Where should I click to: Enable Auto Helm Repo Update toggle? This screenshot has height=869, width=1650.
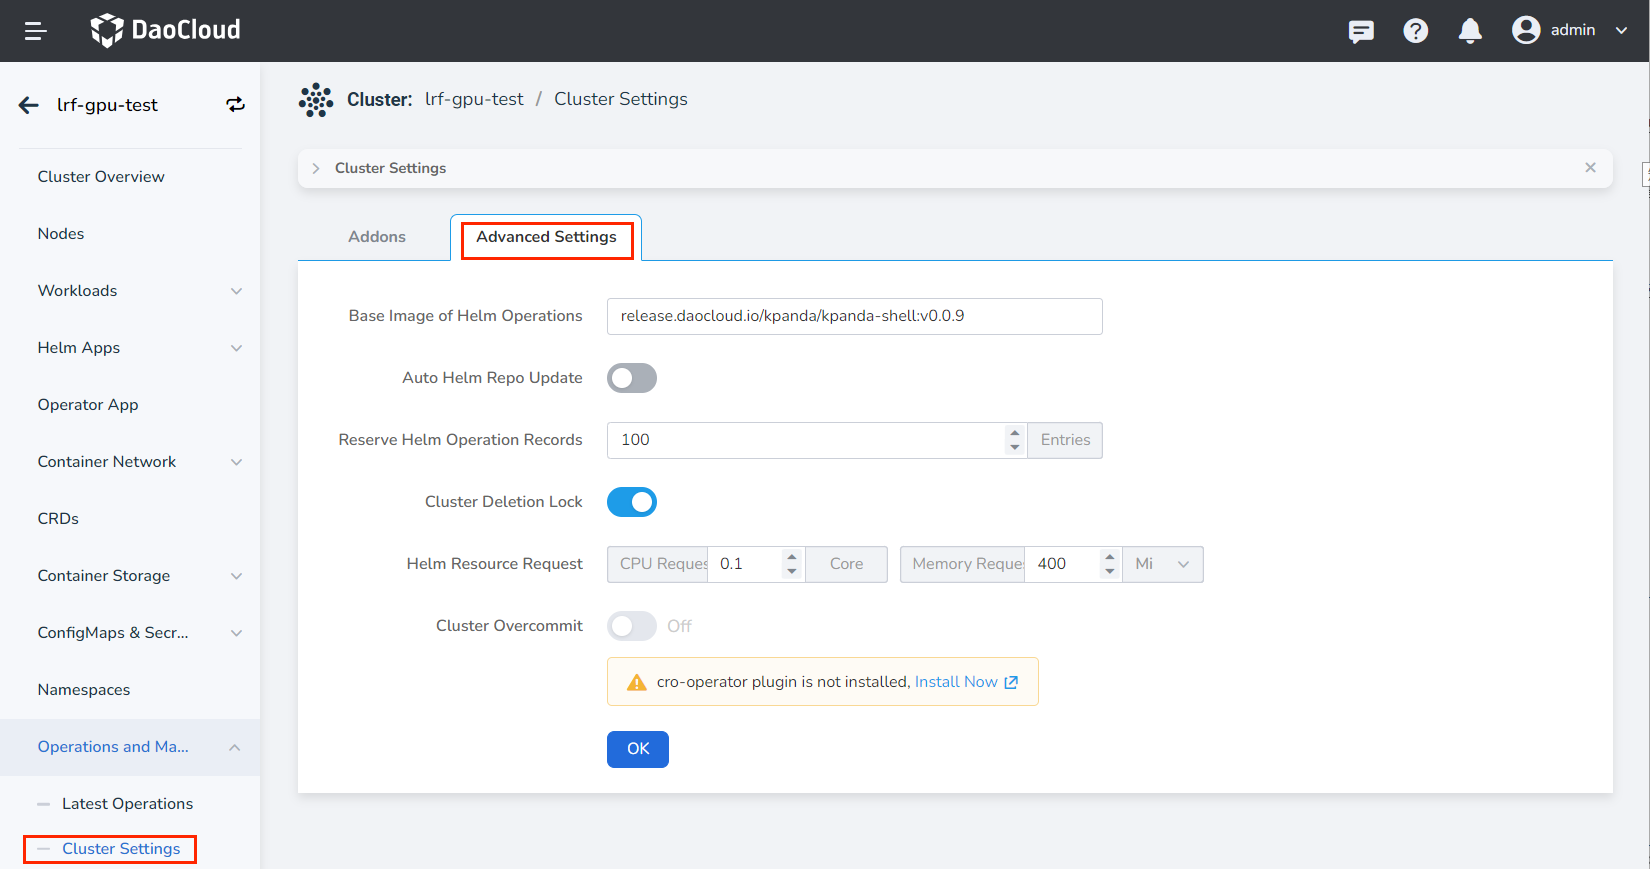(631, 378)
